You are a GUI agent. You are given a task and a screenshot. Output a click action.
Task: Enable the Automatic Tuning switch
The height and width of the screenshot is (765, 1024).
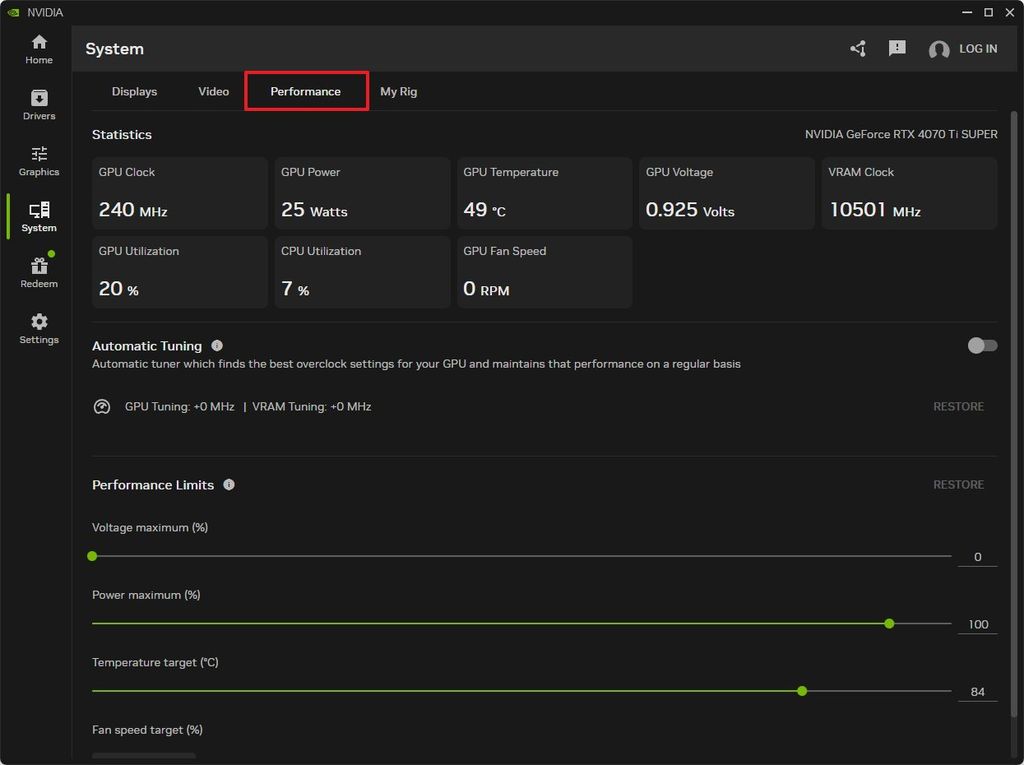click(x=981, y=345)
